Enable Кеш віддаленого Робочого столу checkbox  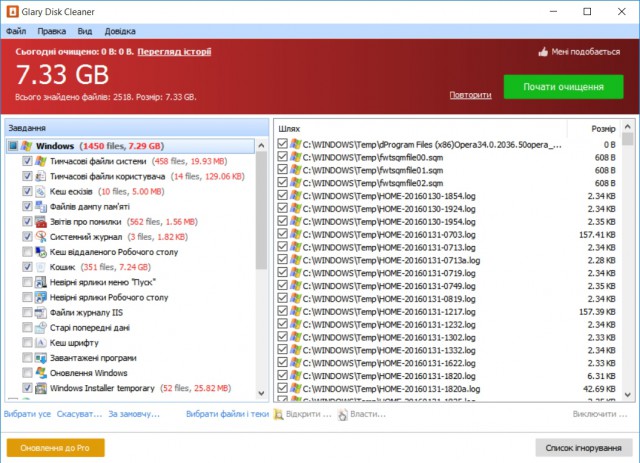click(27, 252)
